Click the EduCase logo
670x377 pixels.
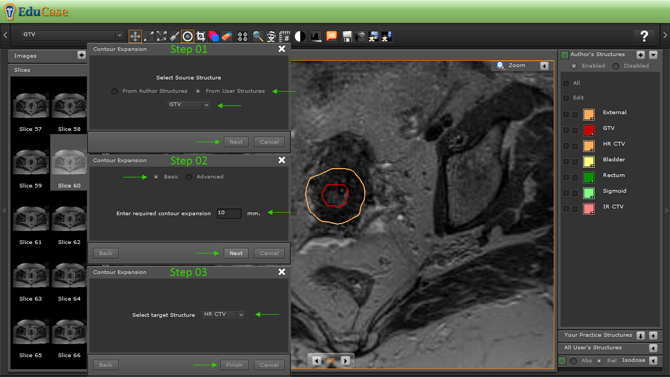click(36, 12)
